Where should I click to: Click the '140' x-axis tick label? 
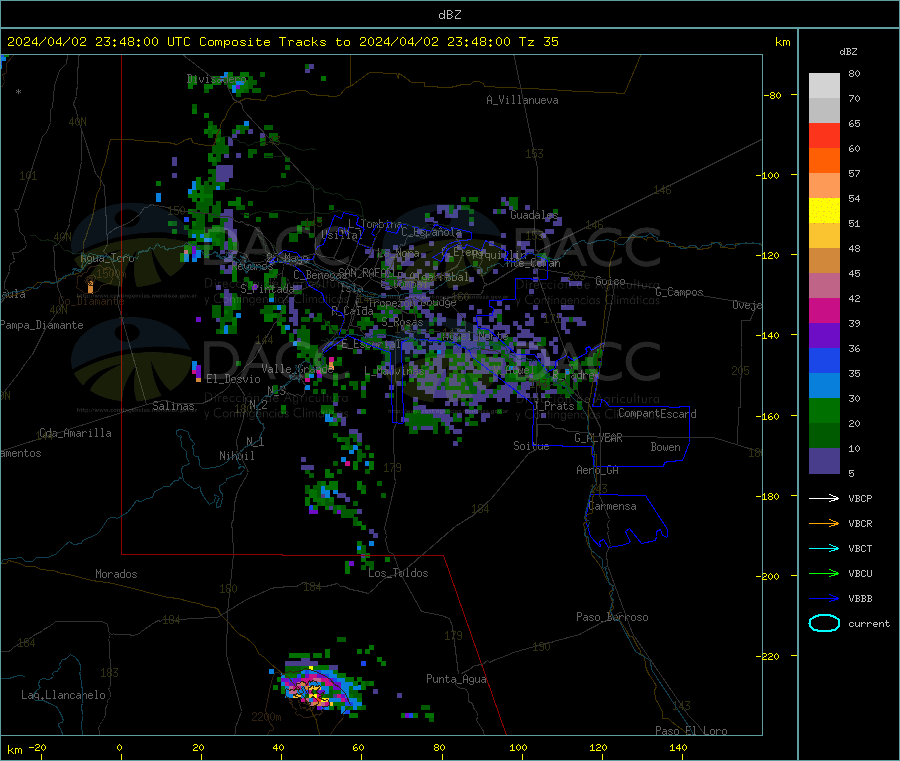(x=678, y=747)
